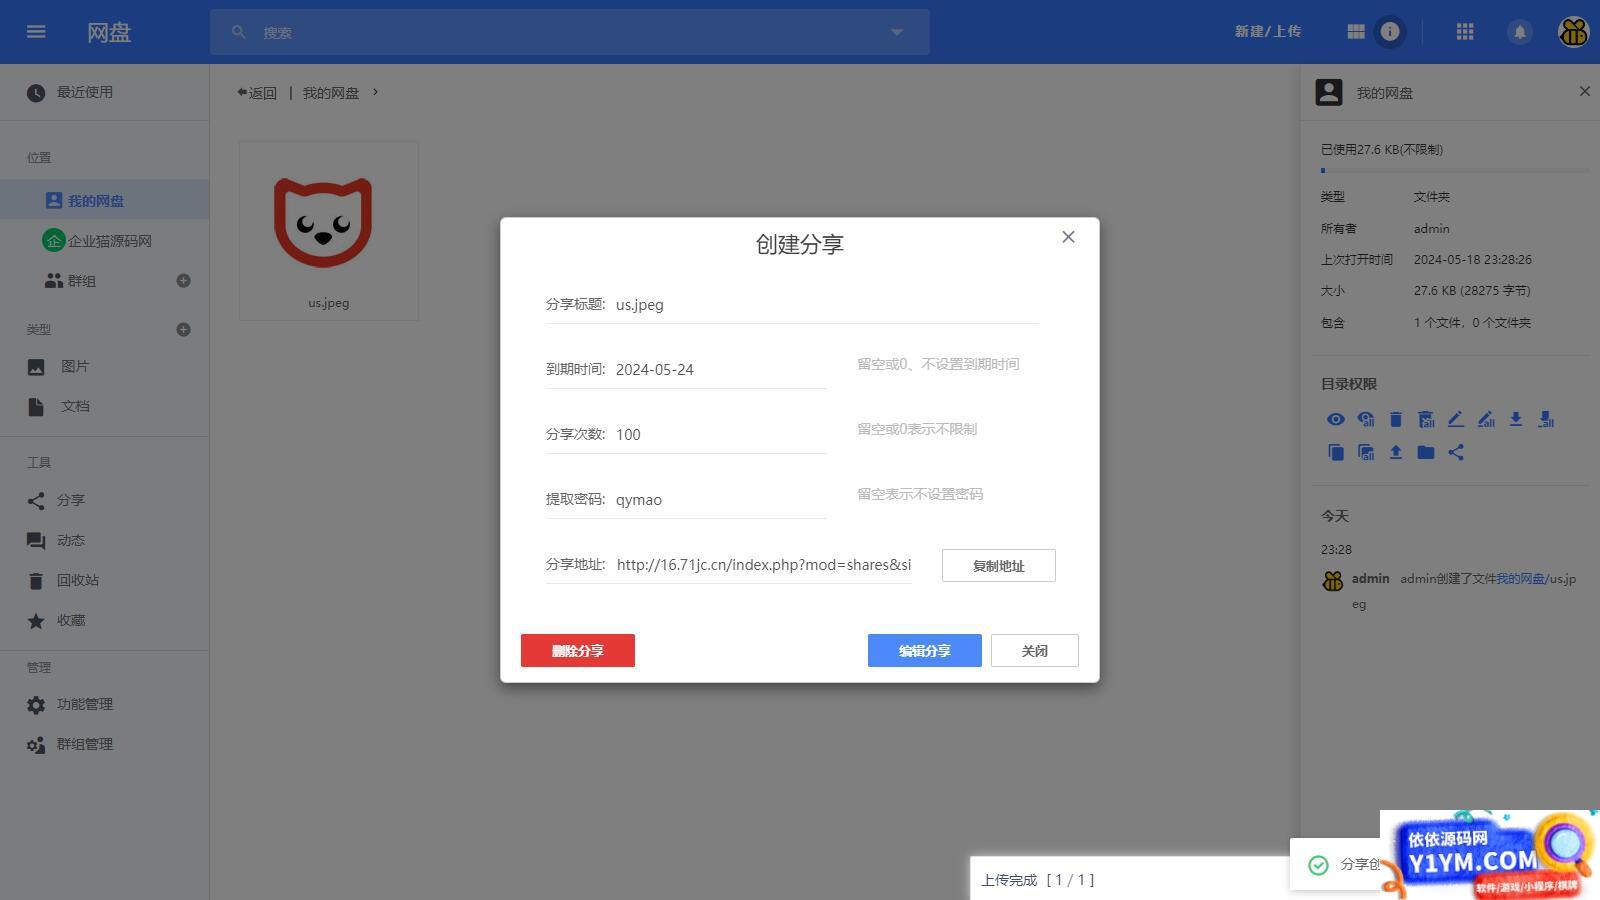
Task: Click the 分享次数 input field
Action: point(720,434)
